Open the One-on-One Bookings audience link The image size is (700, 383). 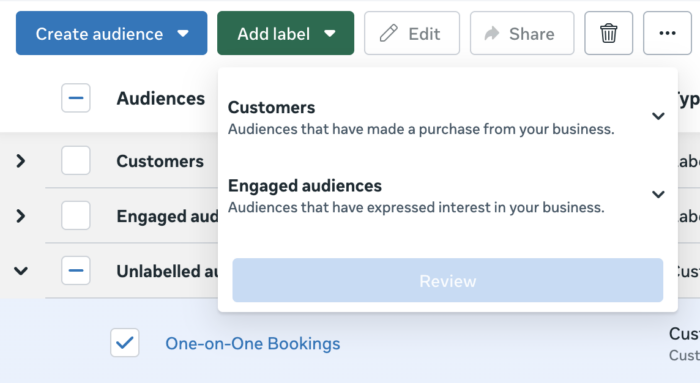[253, 343]
